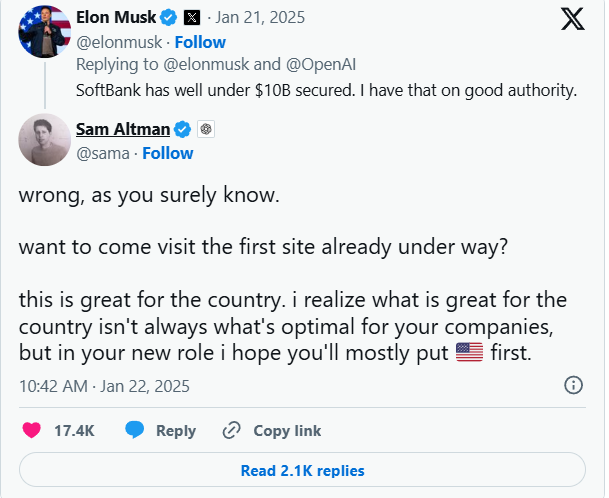Open the Sam Altman name link
The image size is (609, 498).
pyautogui.click(x=123, y=129)
